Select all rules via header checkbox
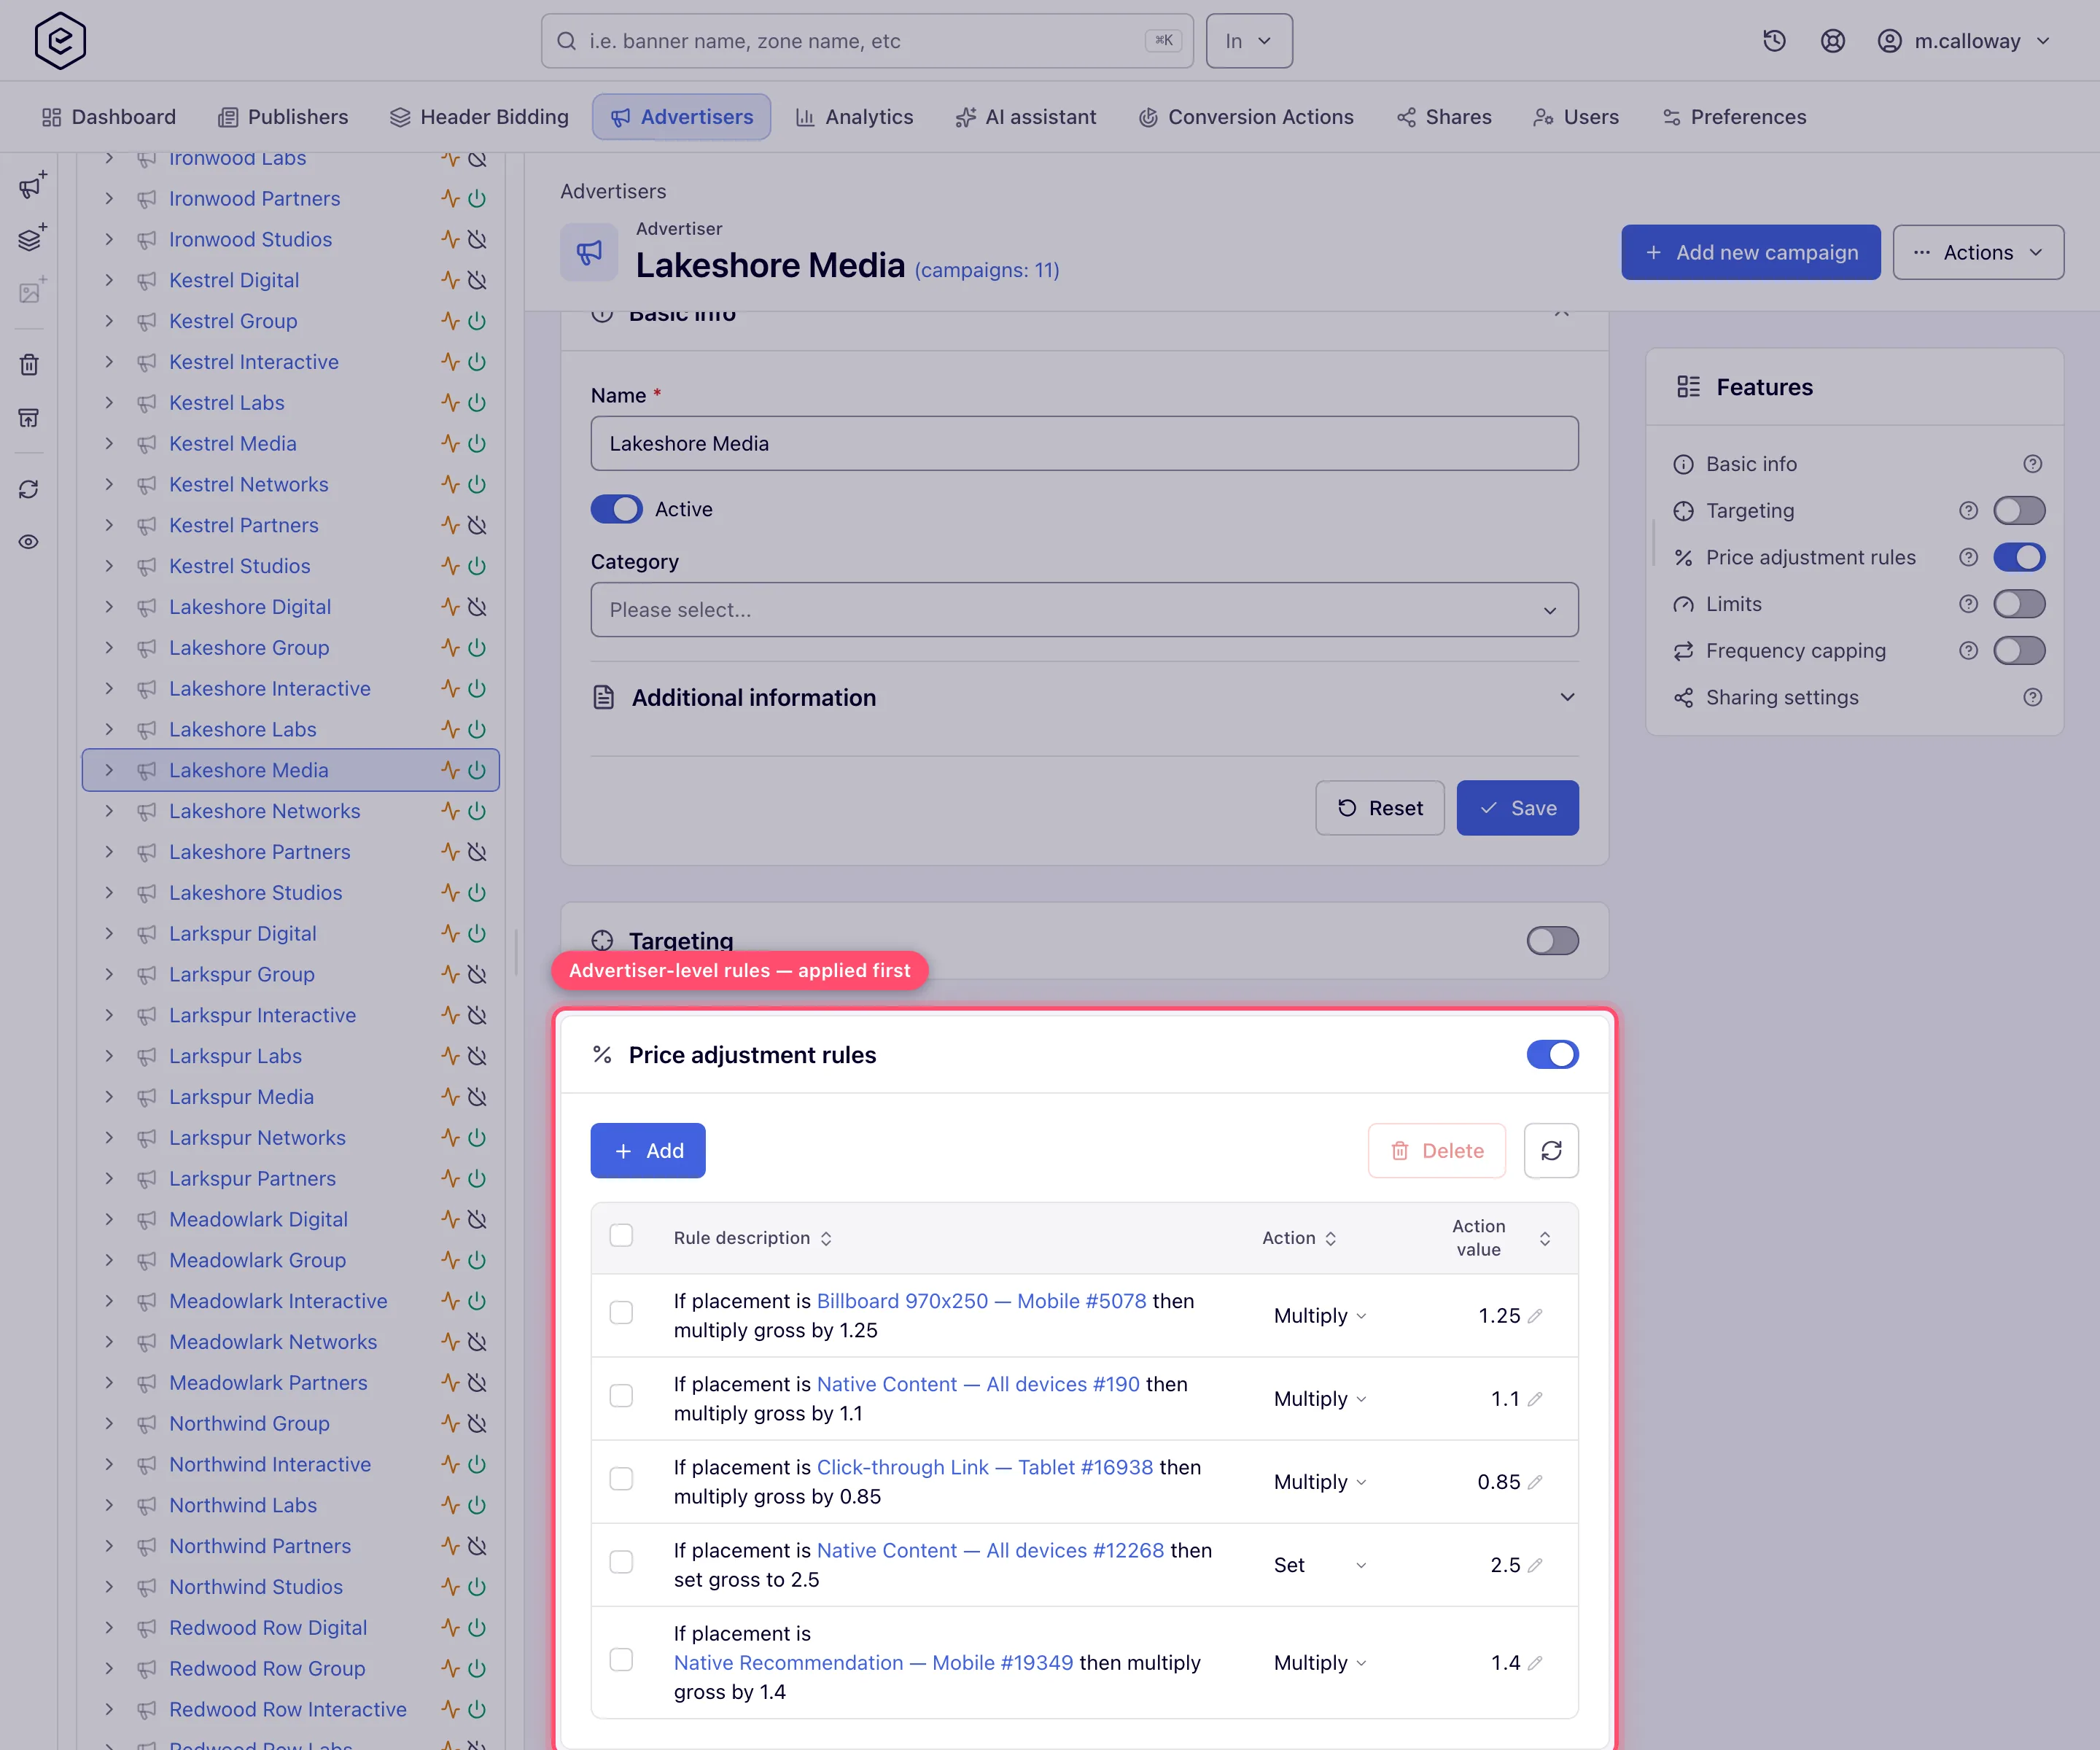The height and width of the screenshot is (1750, 2100). (x=621, y=1236)
